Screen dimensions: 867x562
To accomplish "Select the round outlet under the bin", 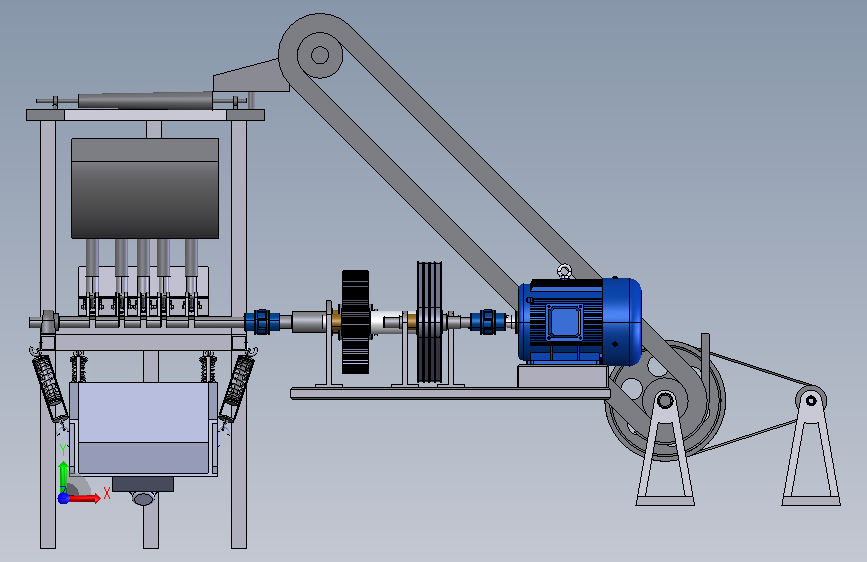I will point(143,498).
